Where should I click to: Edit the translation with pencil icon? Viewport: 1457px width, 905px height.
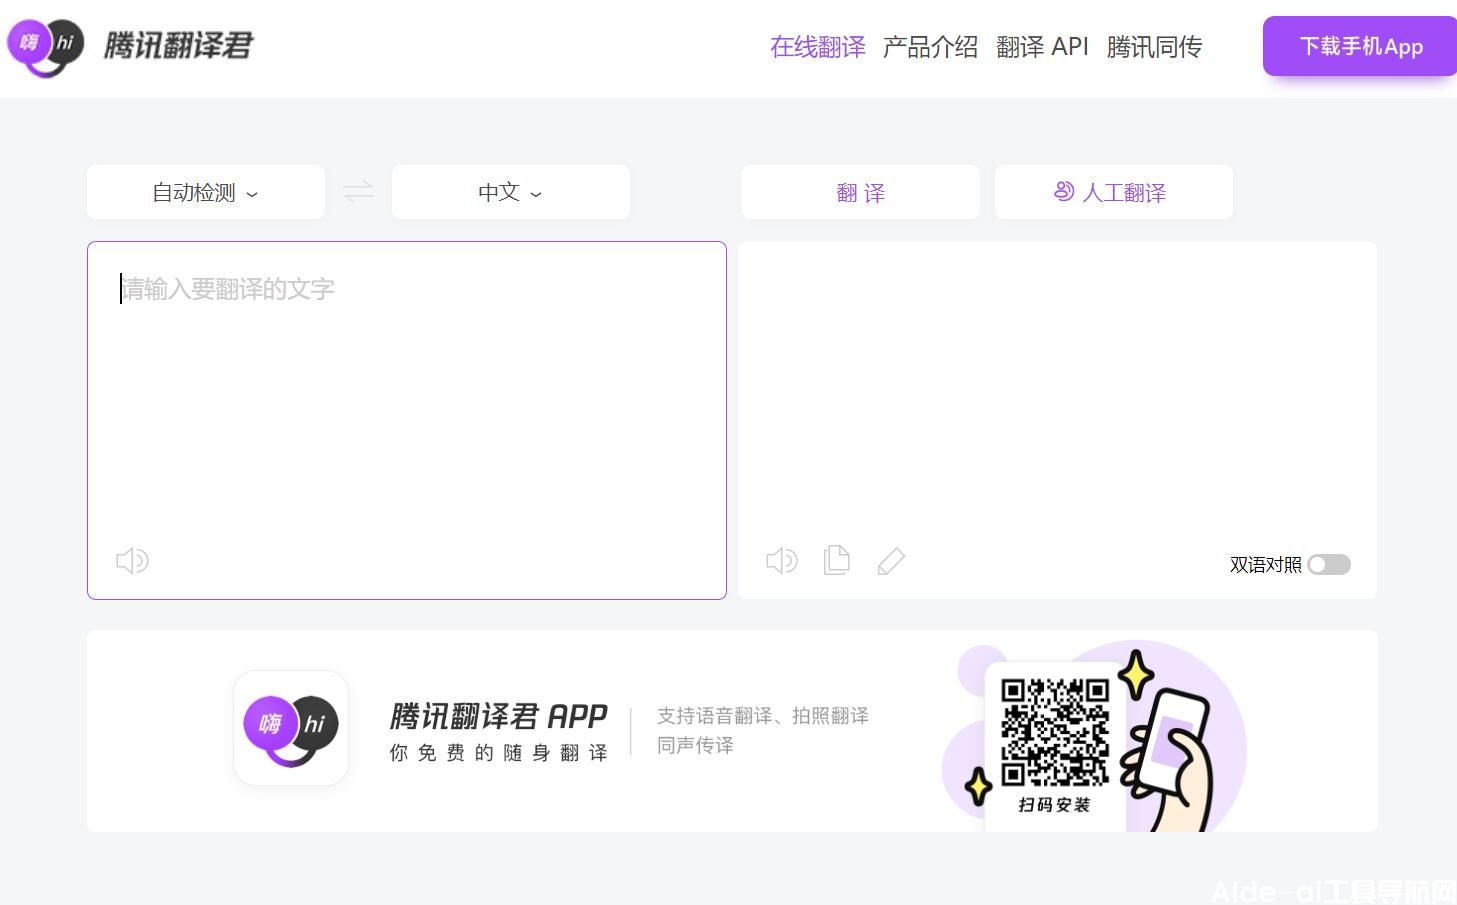[891, 560]
